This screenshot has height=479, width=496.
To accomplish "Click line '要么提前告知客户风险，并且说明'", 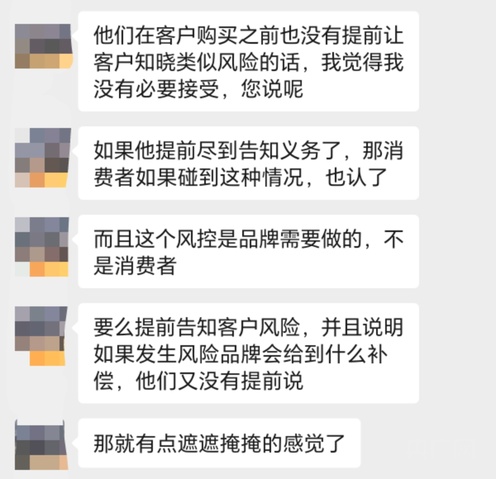I will [x=249, y=327].
